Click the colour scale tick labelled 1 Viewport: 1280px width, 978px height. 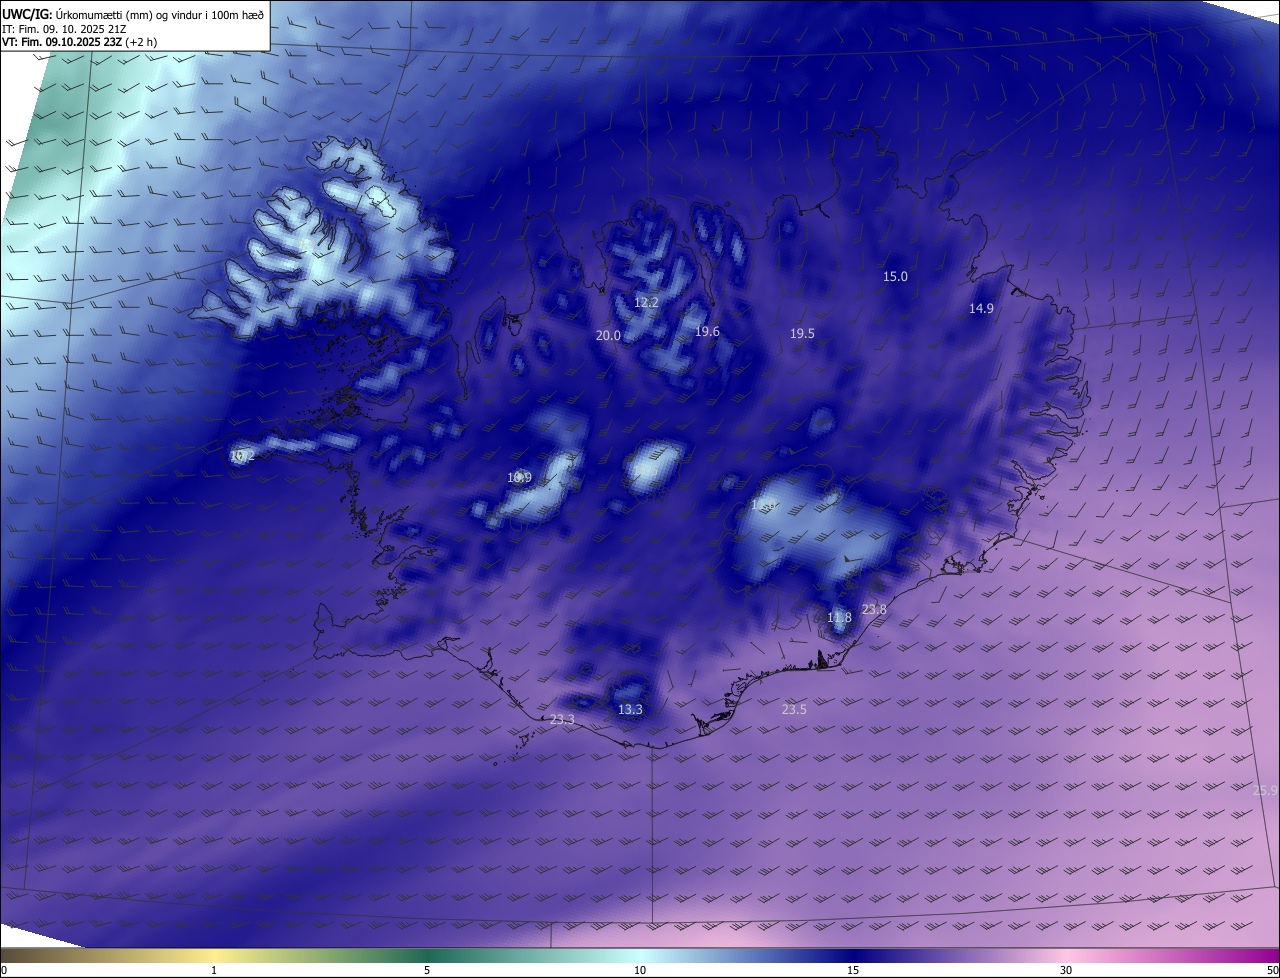click(214, 970)
